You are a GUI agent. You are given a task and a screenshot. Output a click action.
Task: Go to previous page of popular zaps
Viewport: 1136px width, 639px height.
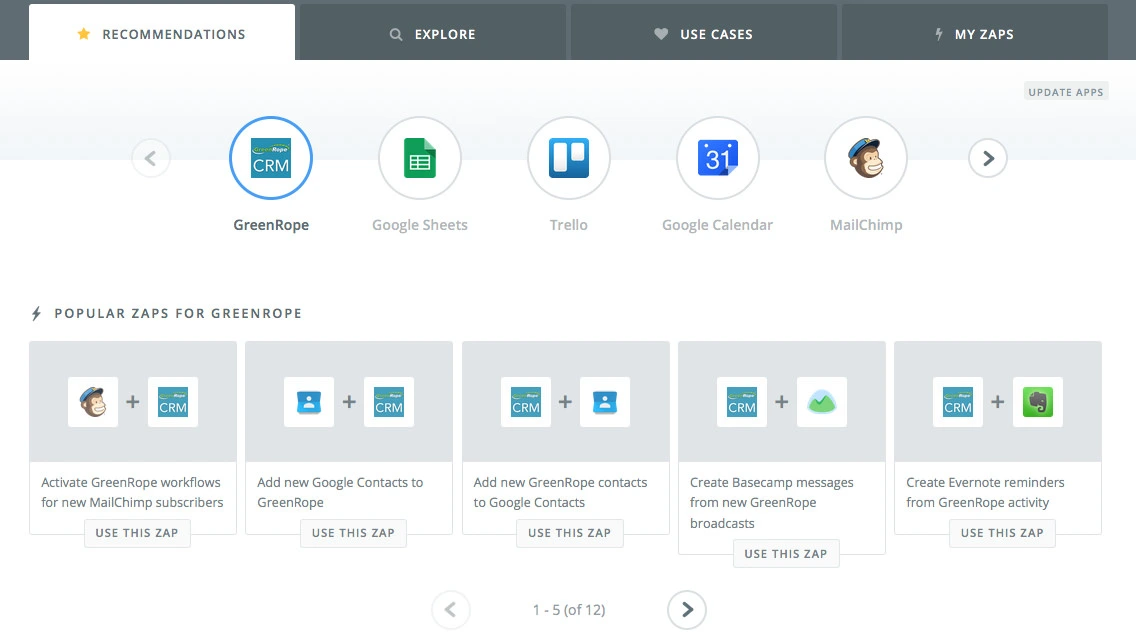point(451,610)
